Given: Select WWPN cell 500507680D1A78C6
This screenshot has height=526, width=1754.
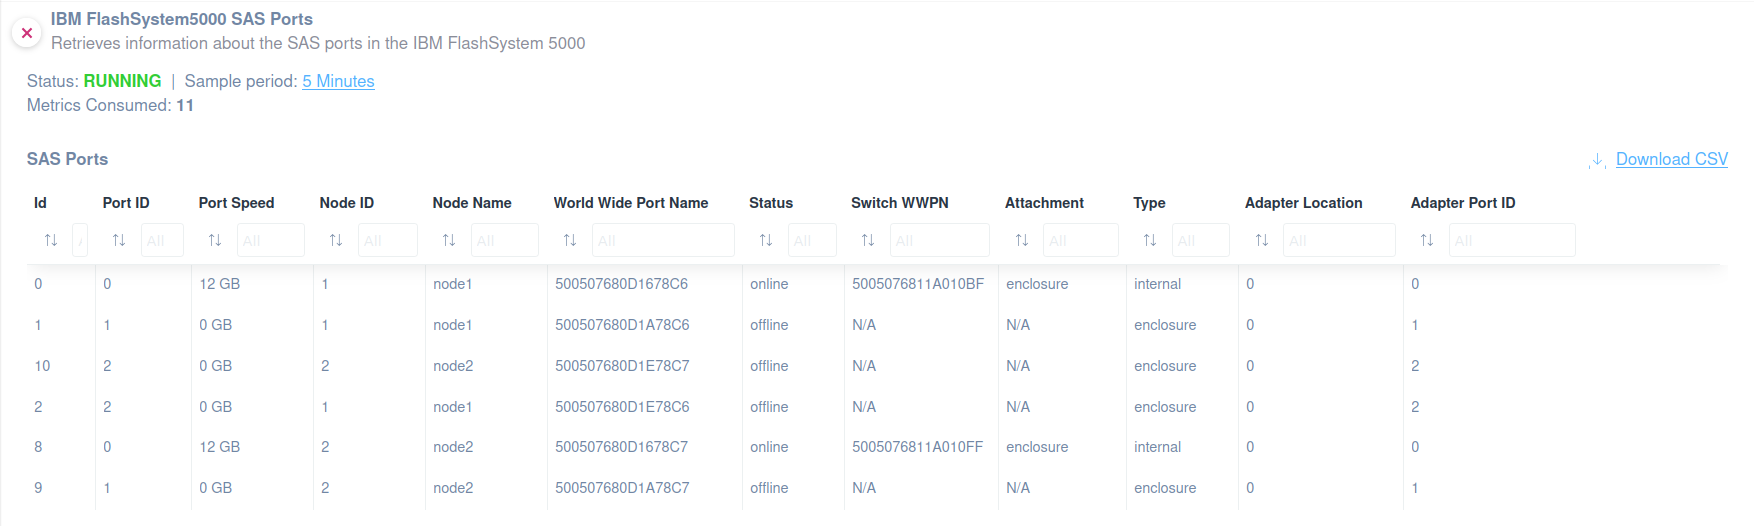Looking at the screenshot, I should click(x=622, y=325).
